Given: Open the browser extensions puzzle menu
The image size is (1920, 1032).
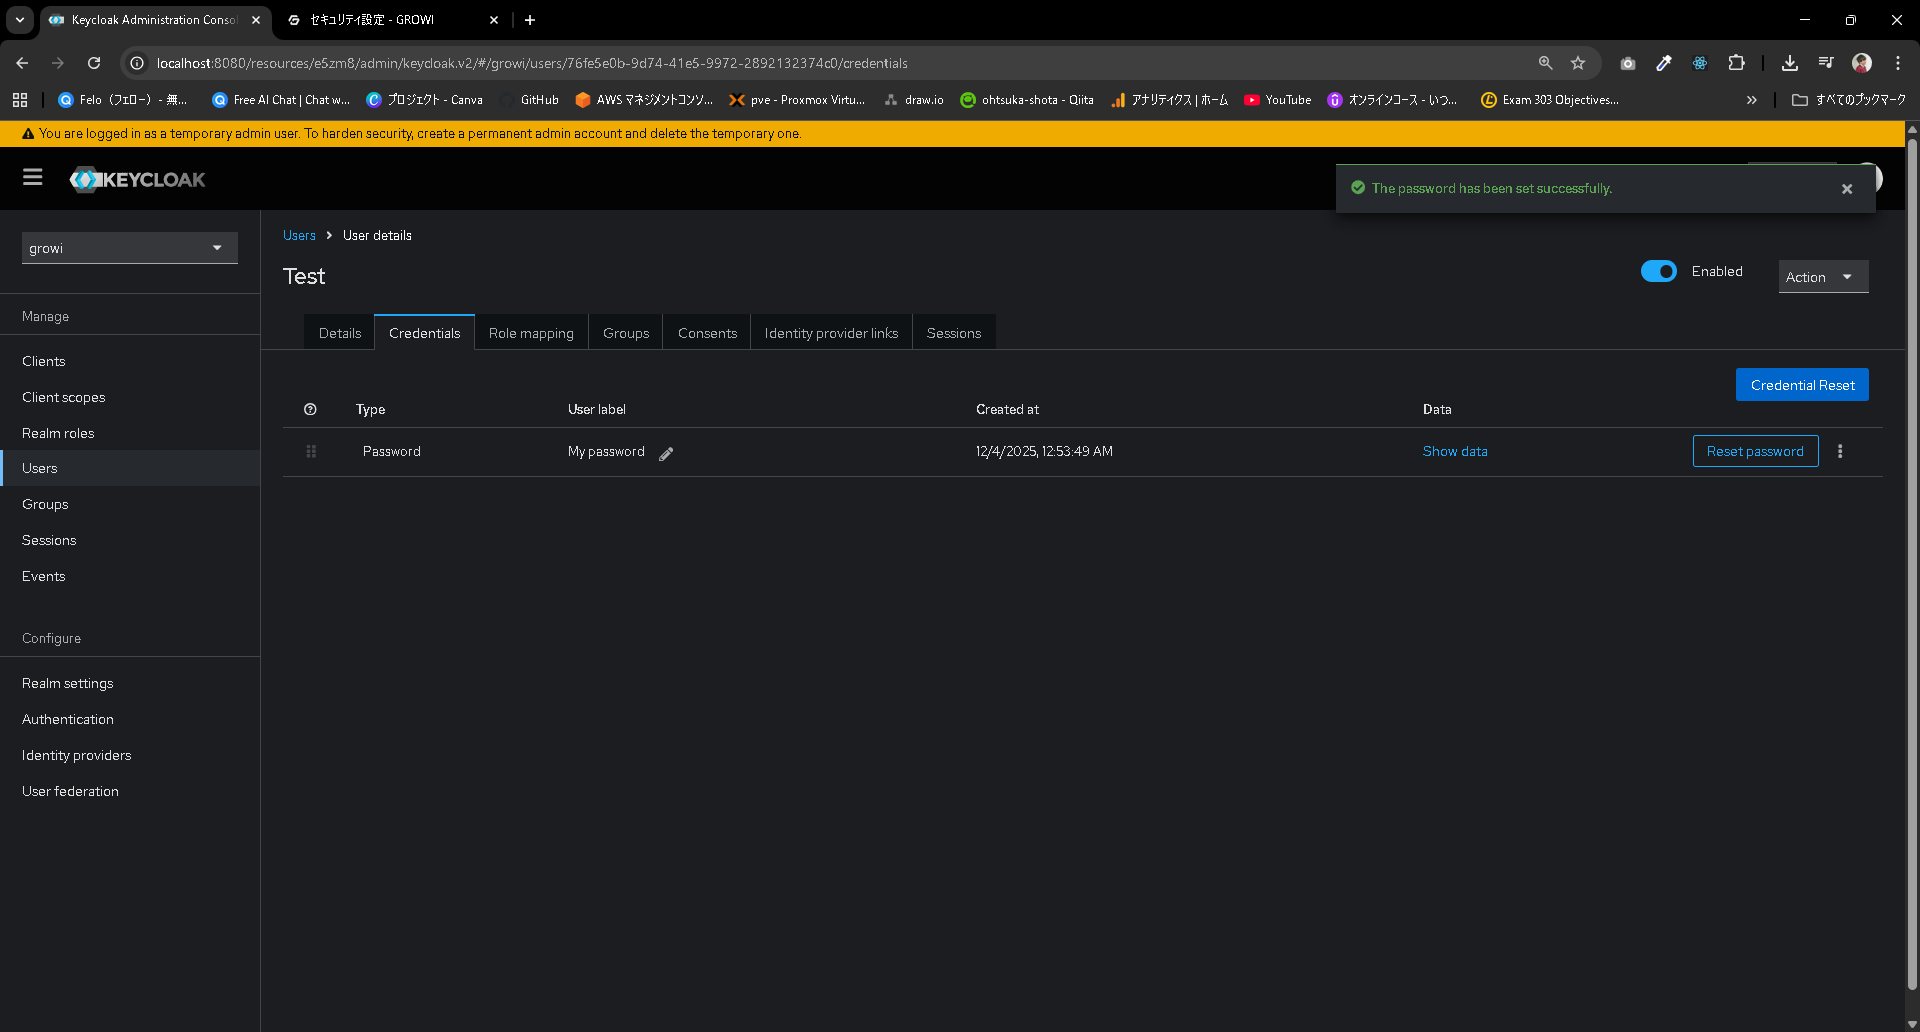Looking at the screenshot, I should [x=1736, y=63].
